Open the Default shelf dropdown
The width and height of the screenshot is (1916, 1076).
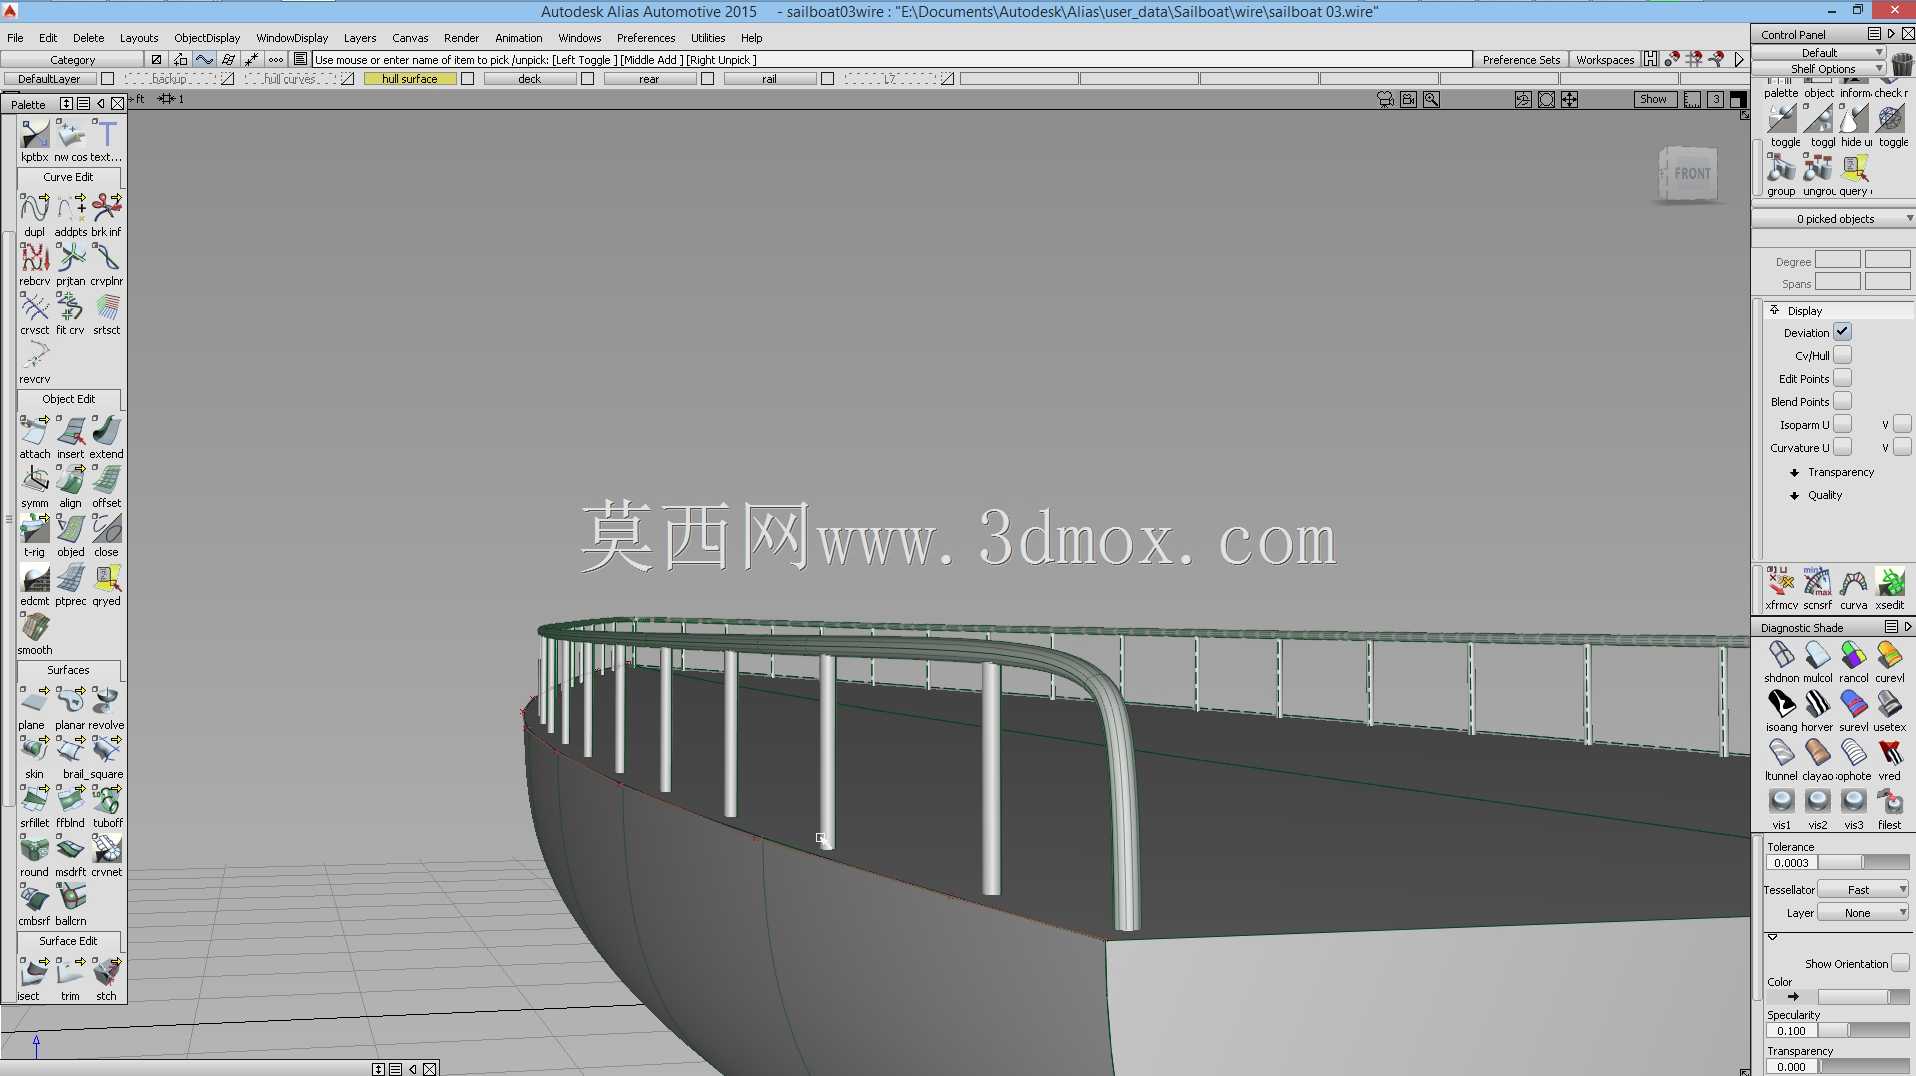[1819, 53]
